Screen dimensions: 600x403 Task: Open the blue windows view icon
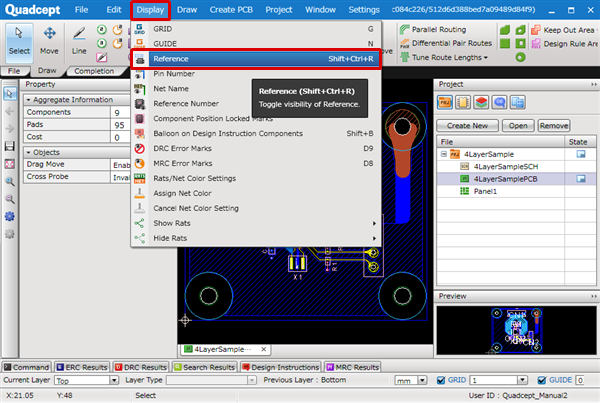point(517,103)
